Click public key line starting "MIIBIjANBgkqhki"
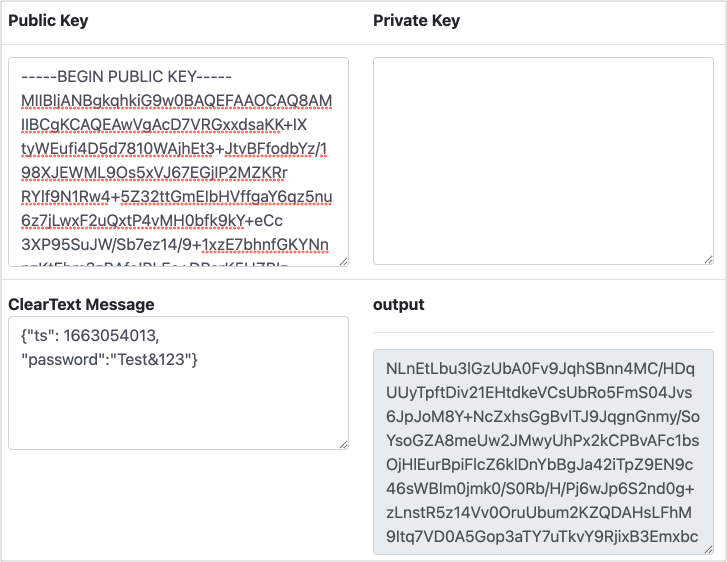The width and height of the screenshot is (727, 562). (175, 101)
